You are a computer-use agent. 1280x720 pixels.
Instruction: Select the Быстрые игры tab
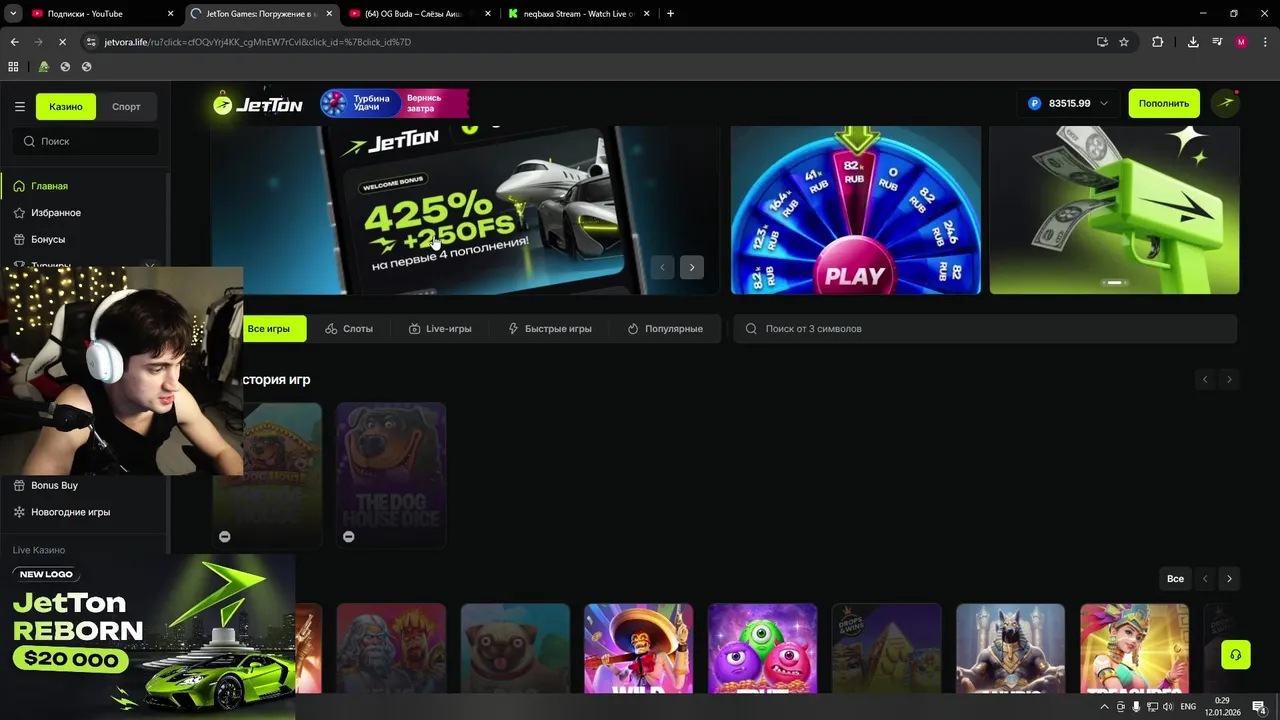550,328
